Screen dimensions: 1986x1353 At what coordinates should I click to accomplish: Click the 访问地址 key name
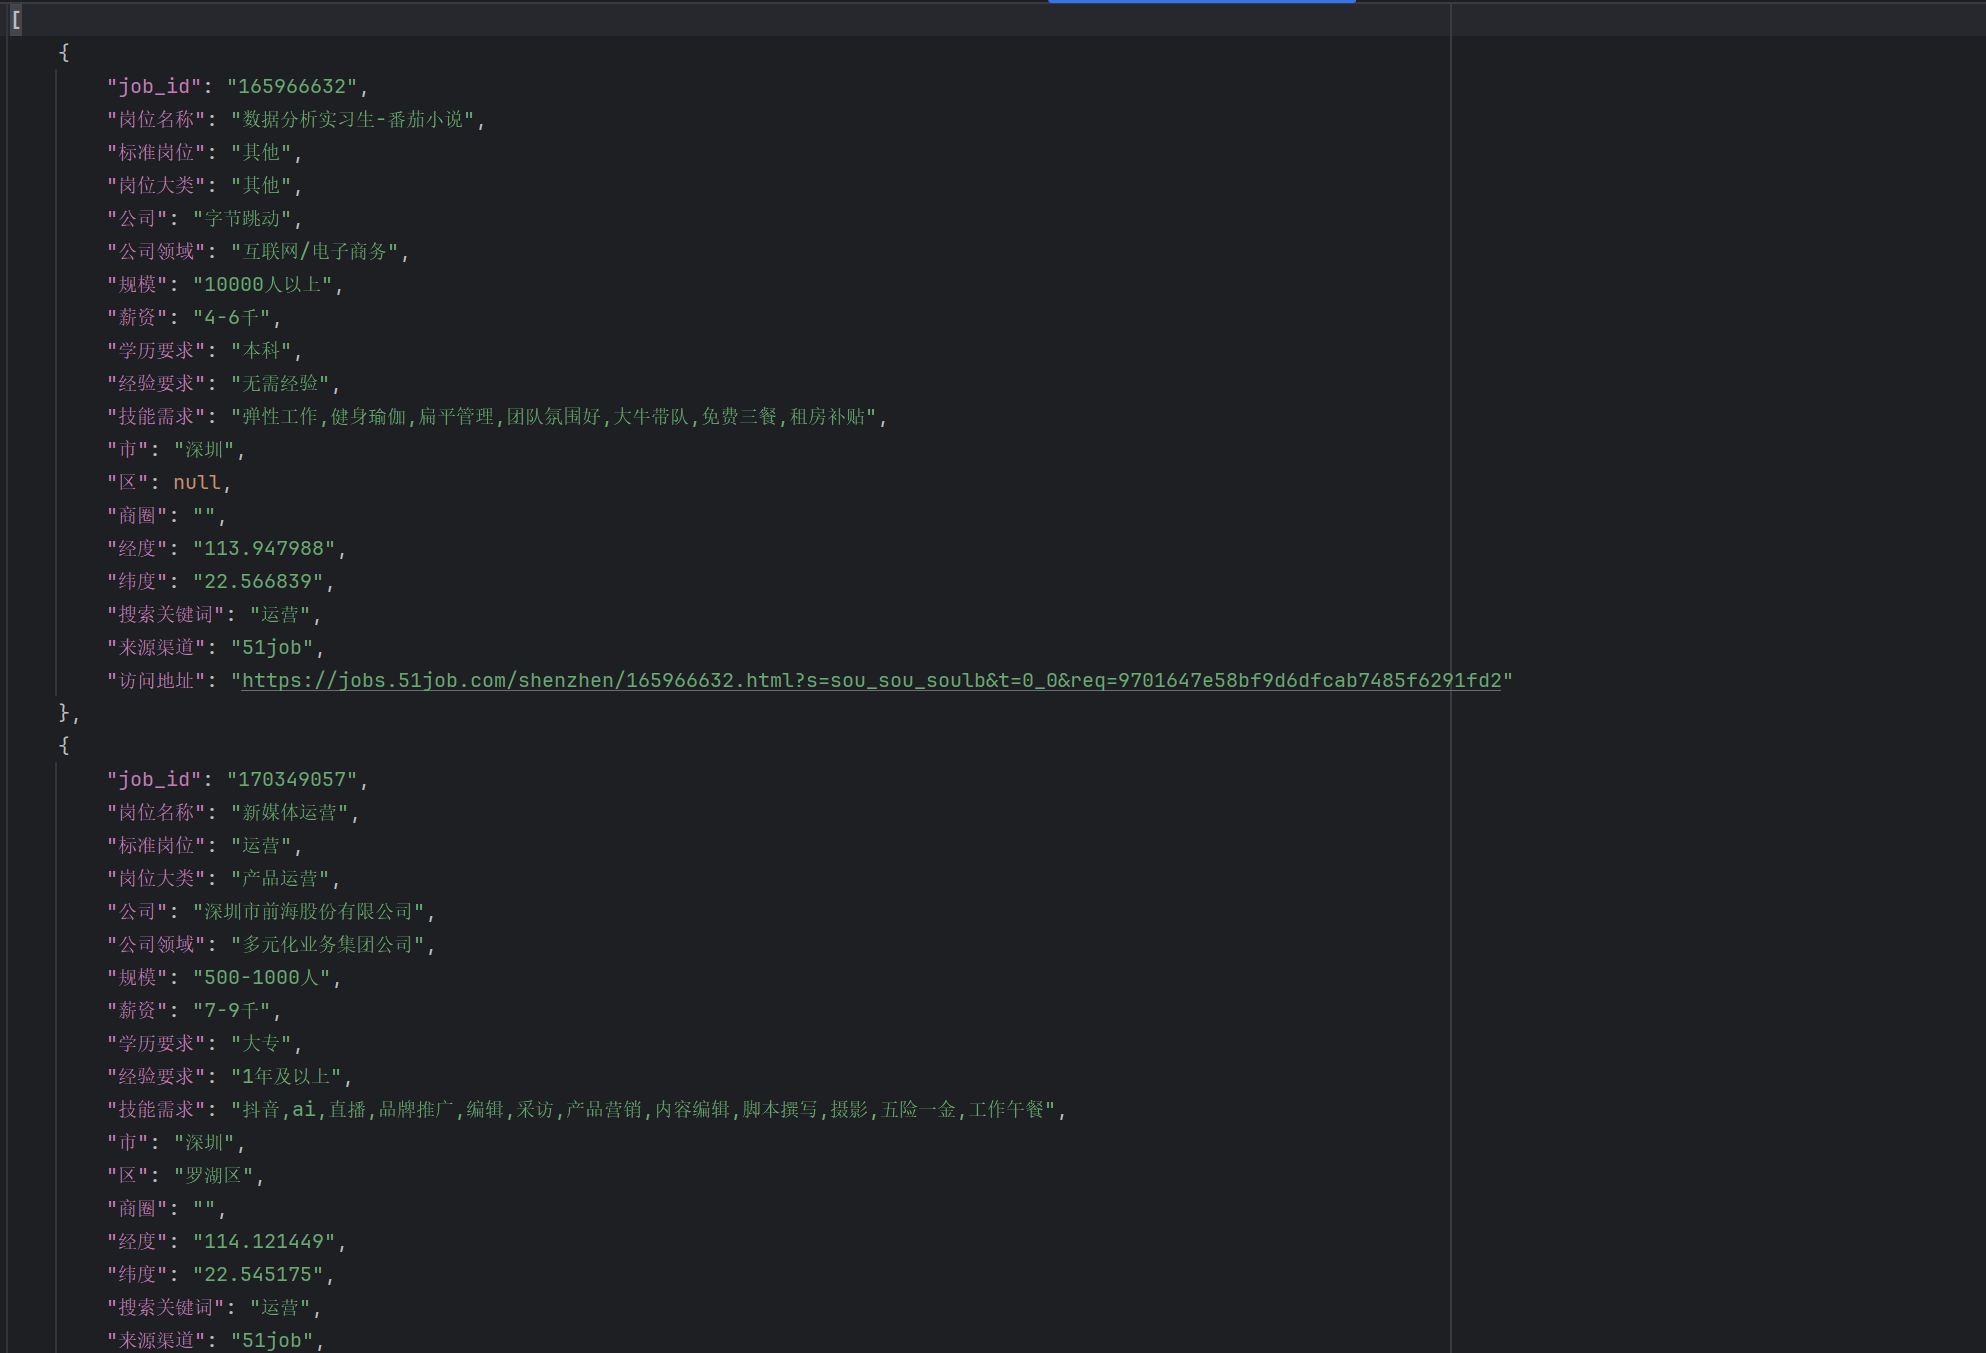(x=155, y=680)
